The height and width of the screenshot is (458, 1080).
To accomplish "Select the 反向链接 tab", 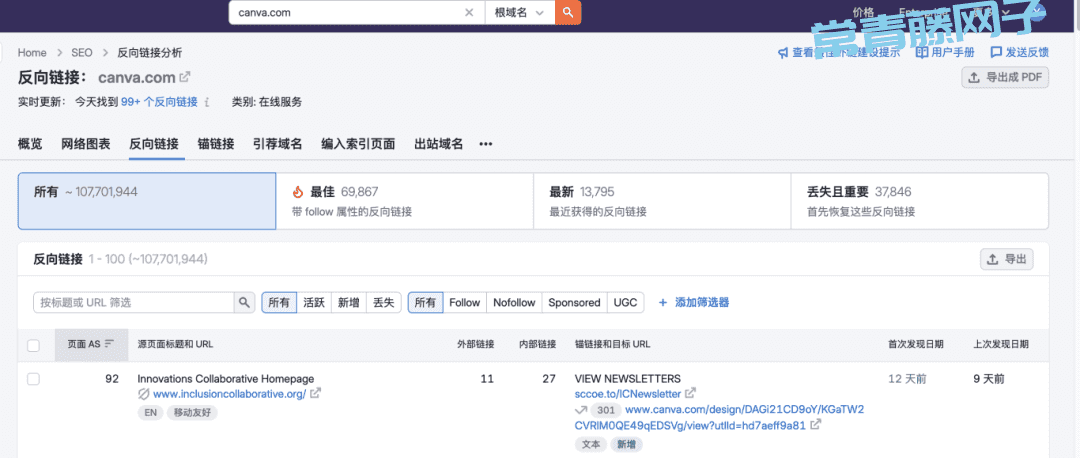I will 154,144.
